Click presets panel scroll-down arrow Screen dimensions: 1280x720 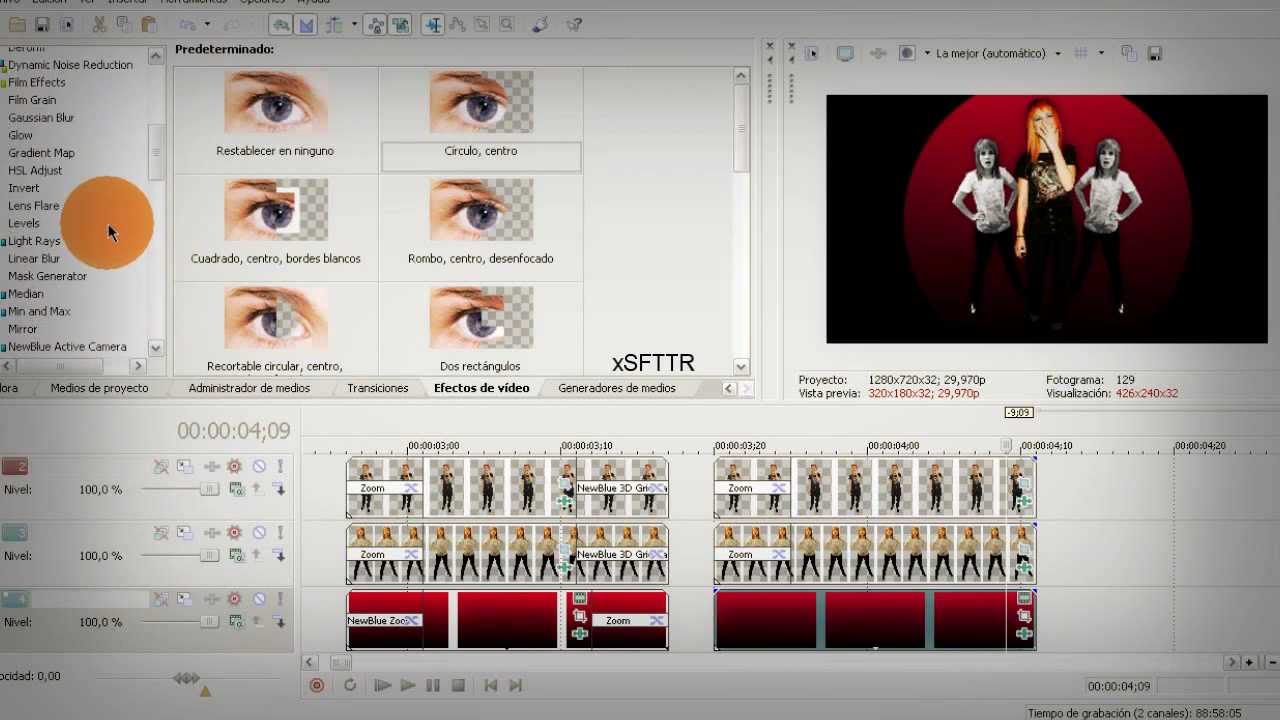(x=741, y=366)
